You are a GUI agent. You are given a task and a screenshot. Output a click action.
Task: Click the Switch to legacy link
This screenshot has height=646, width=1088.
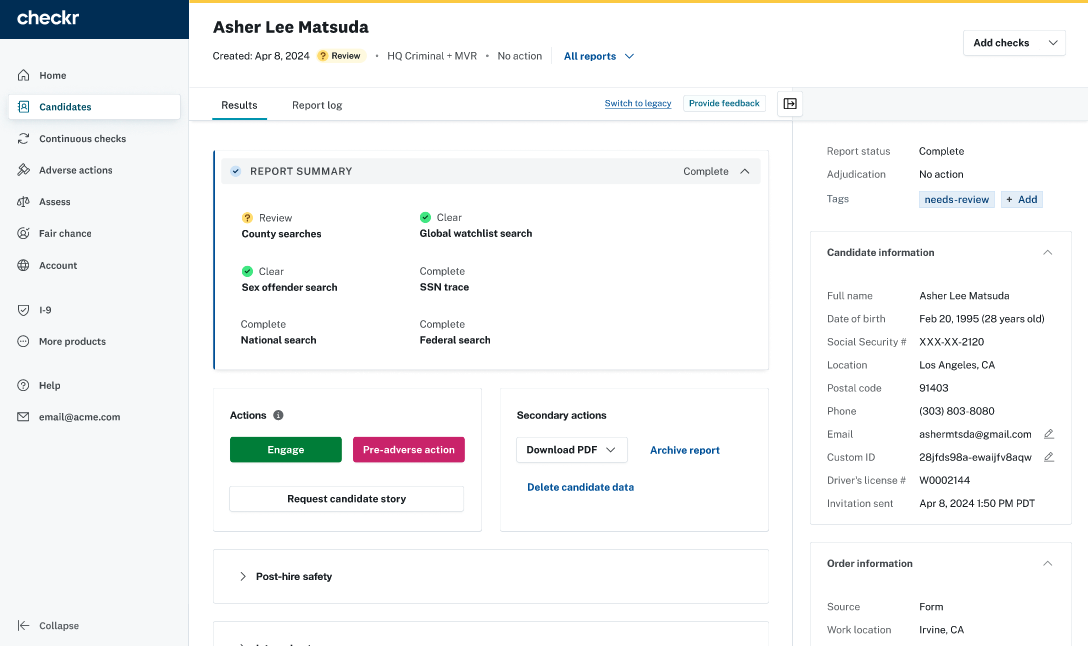(x=638, y=103)
